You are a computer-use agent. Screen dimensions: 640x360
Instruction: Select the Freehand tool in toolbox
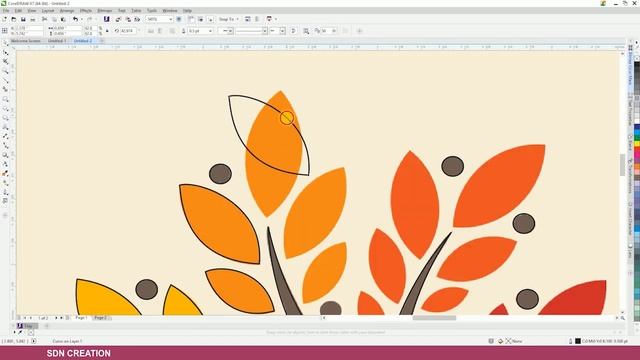coord(5,81)
